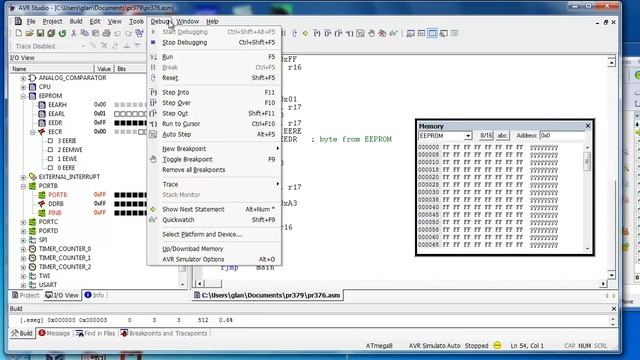Select AVR Simulator Options menu entry
640x360 pixels.
[x=215, y=260]
